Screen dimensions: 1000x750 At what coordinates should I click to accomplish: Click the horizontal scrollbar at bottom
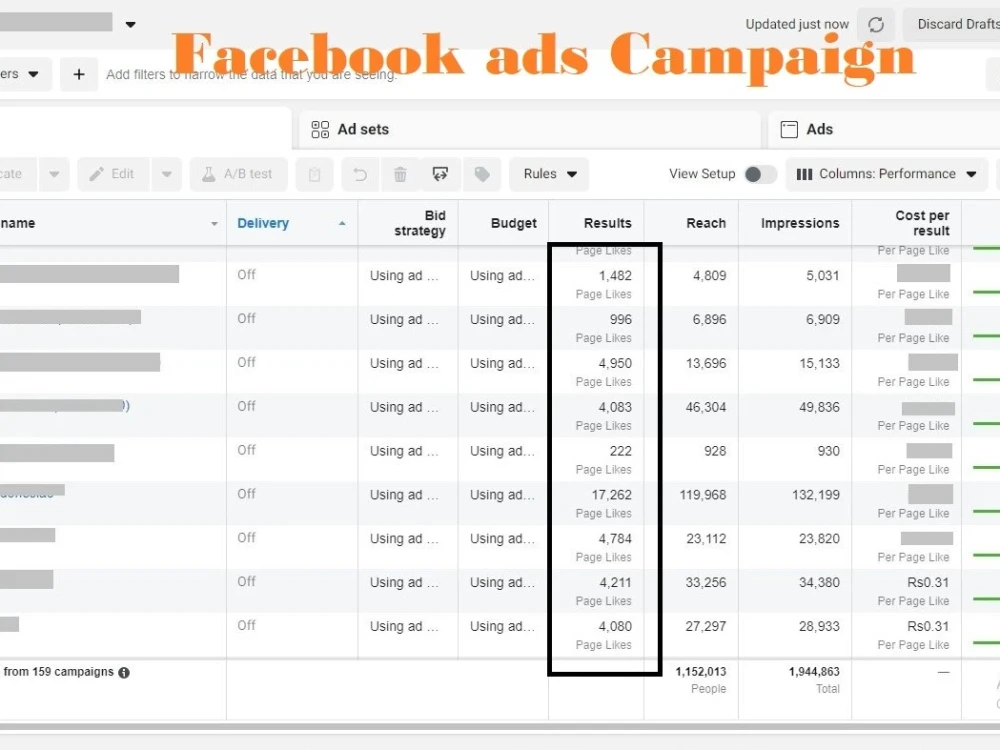(x=500, y=726)
